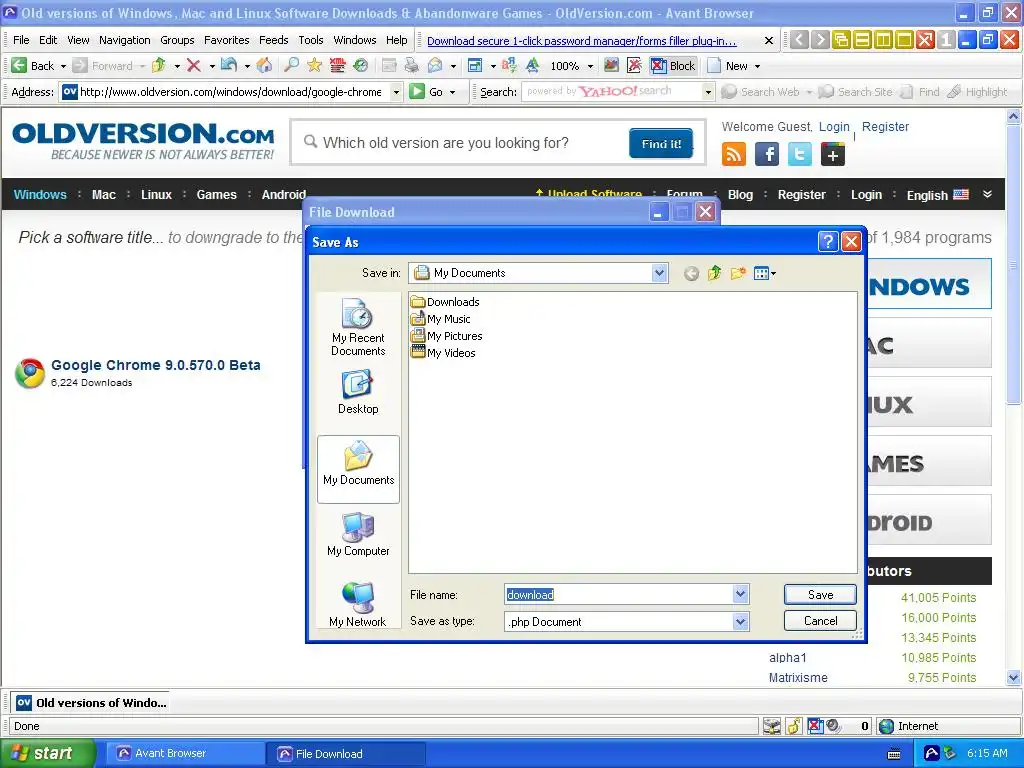1024x768 pixels.
Task: Select the My Pictures folder
Action: pos(446,336)
